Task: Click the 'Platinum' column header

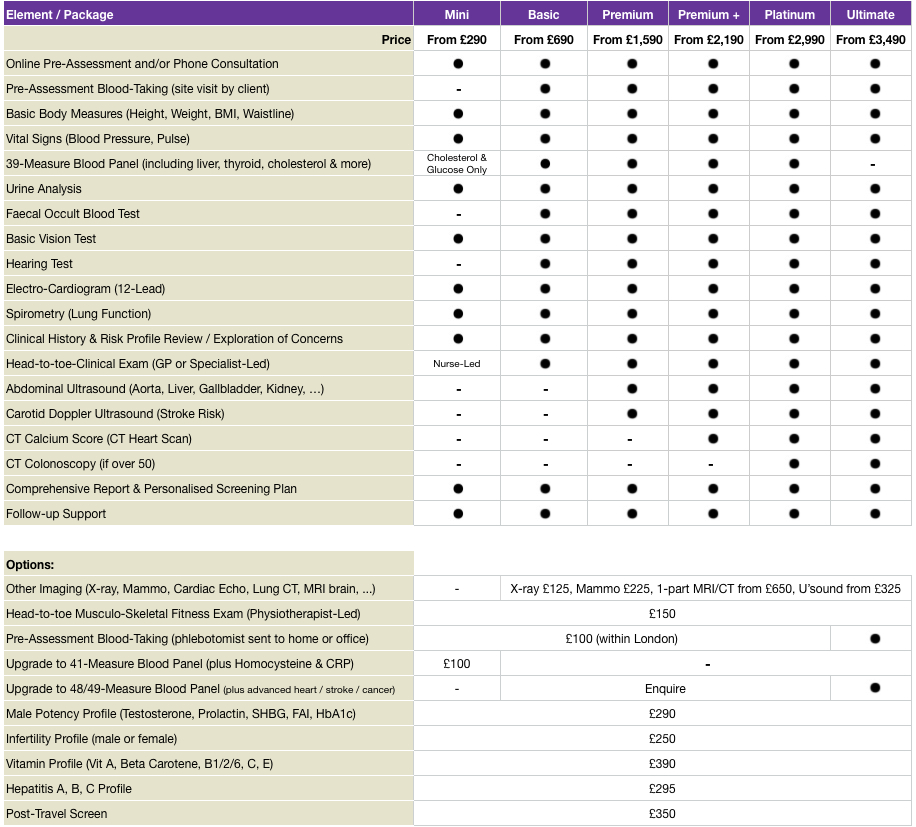Action: pos(790,15)
